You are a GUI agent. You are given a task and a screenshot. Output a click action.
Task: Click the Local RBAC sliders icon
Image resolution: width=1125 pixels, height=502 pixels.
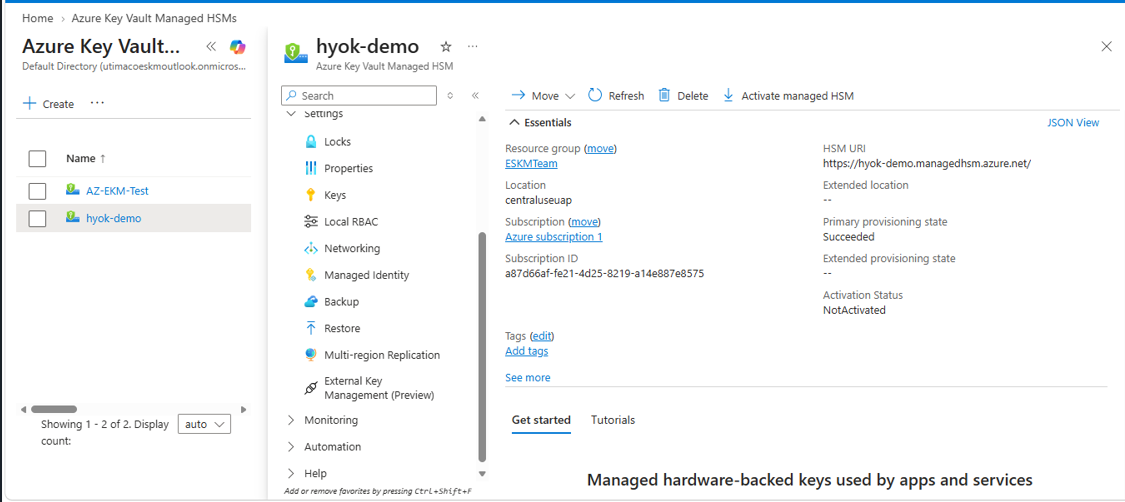311,222
